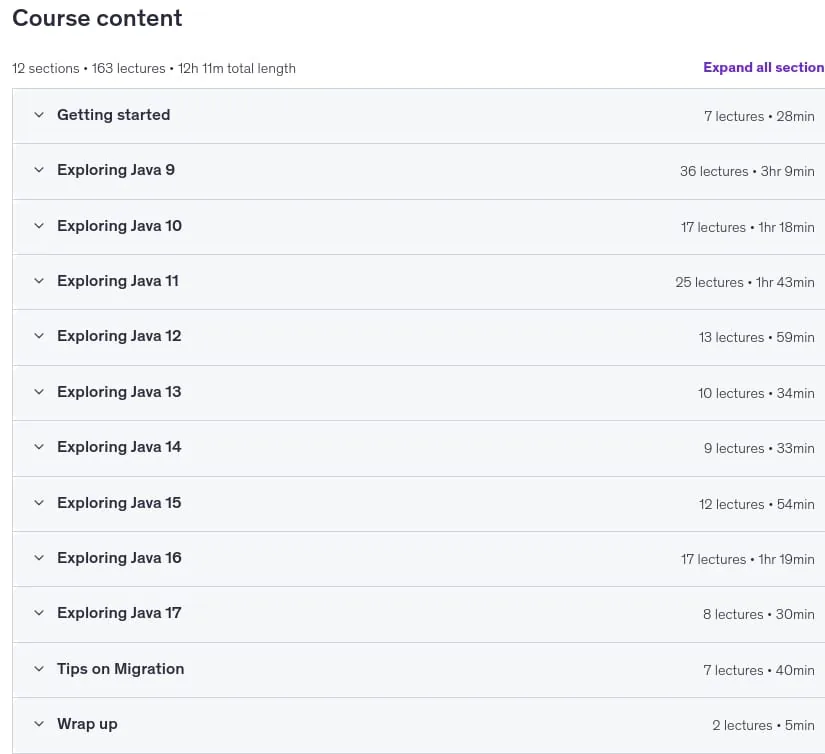825x754 pixels.
Task: Click '17 lectures • 1hr 19min' text
Action: 748,559
